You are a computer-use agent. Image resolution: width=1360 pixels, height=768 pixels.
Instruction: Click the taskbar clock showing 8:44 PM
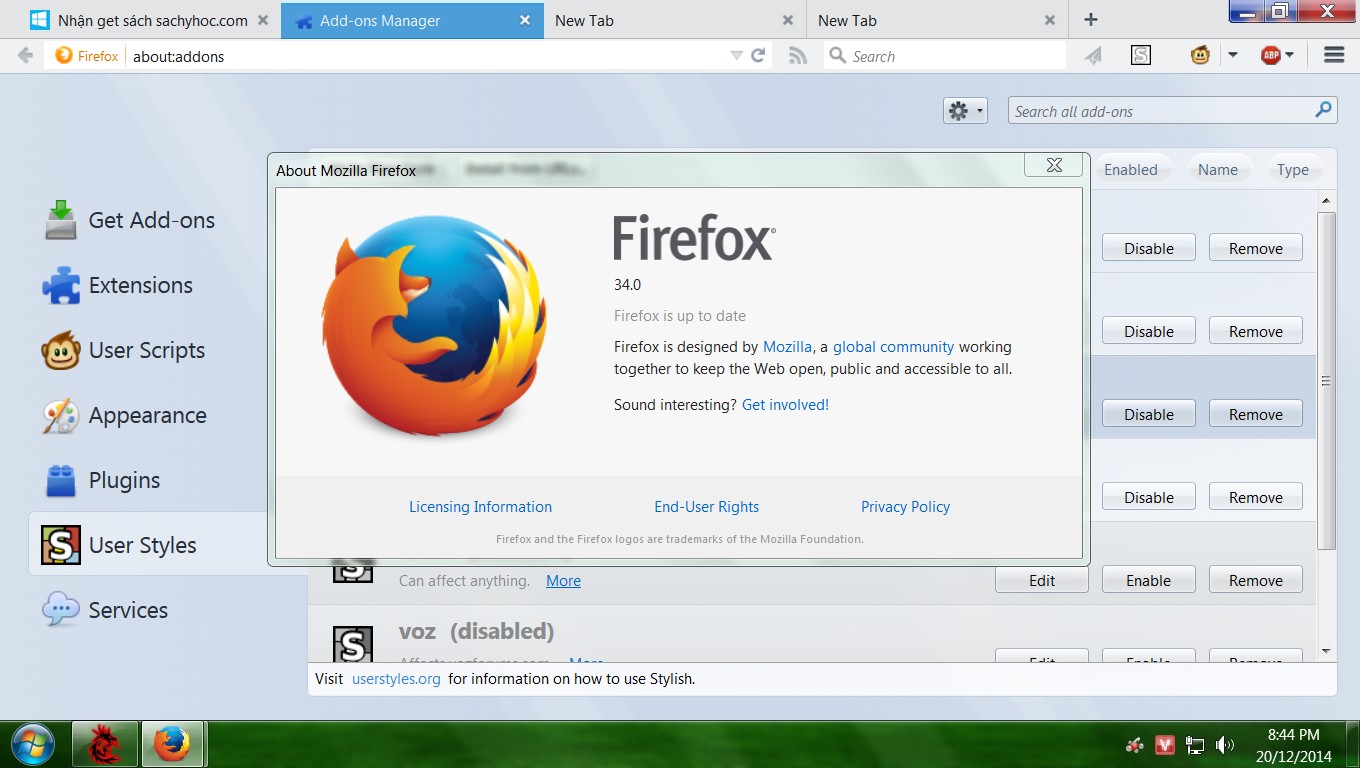(1292, 744)
